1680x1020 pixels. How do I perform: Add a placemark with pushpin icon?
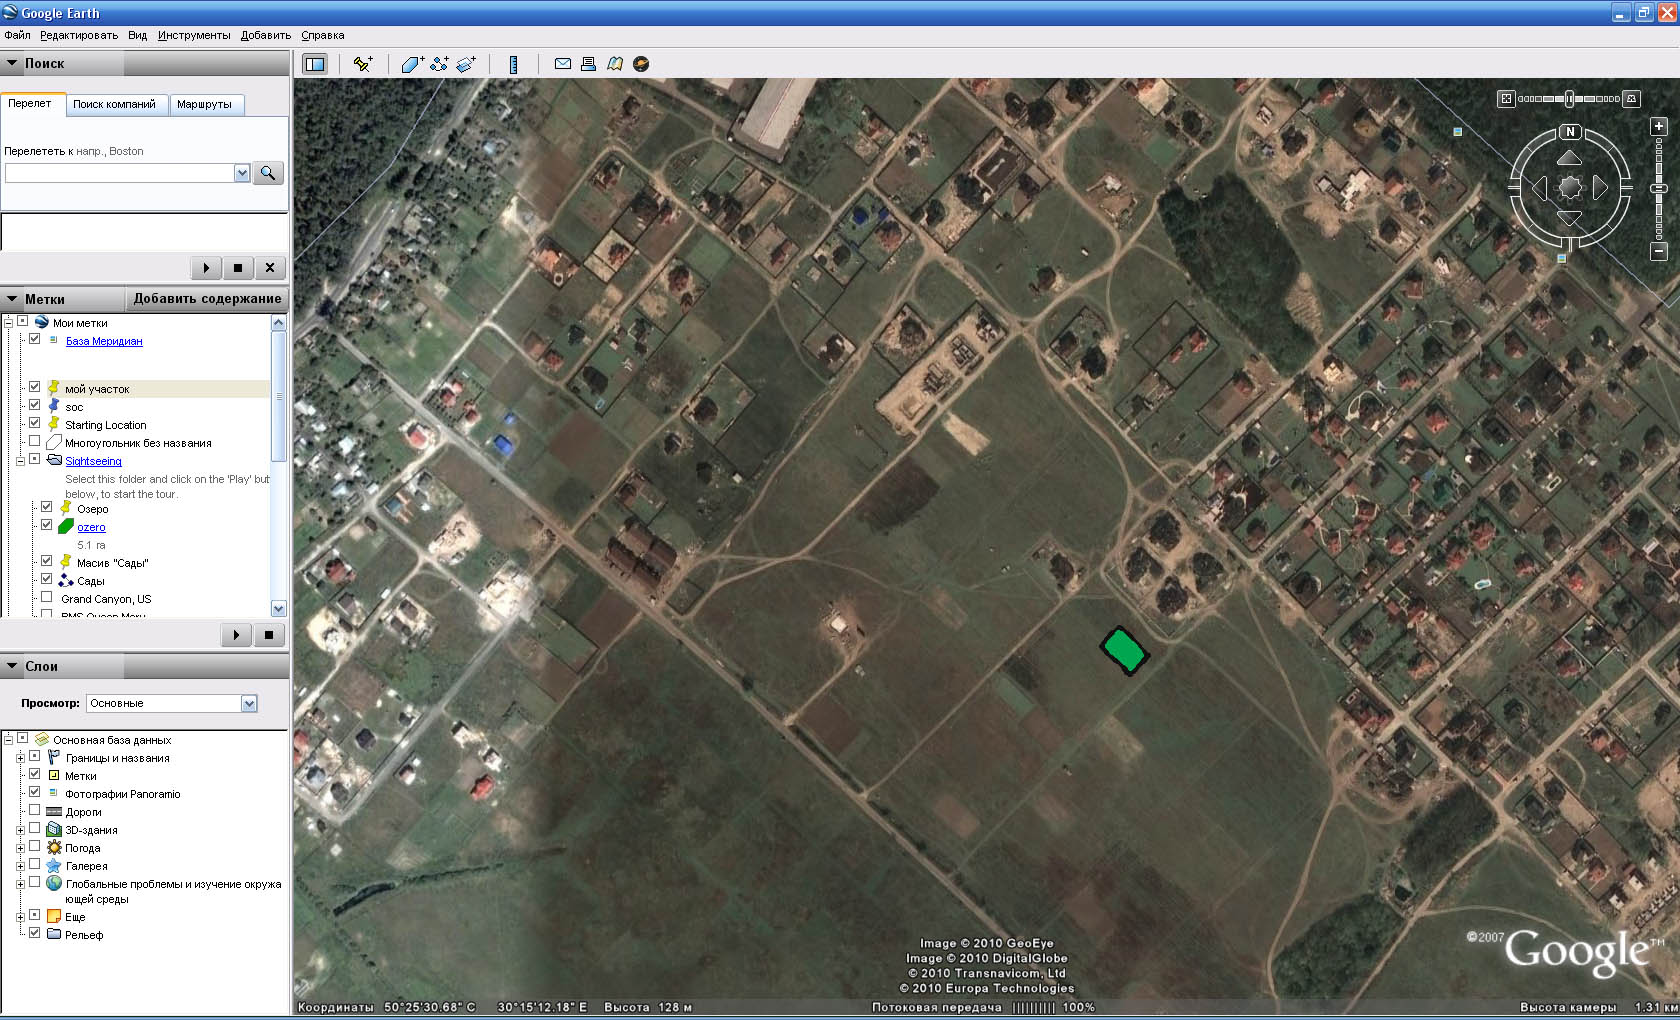pos(363,64)
